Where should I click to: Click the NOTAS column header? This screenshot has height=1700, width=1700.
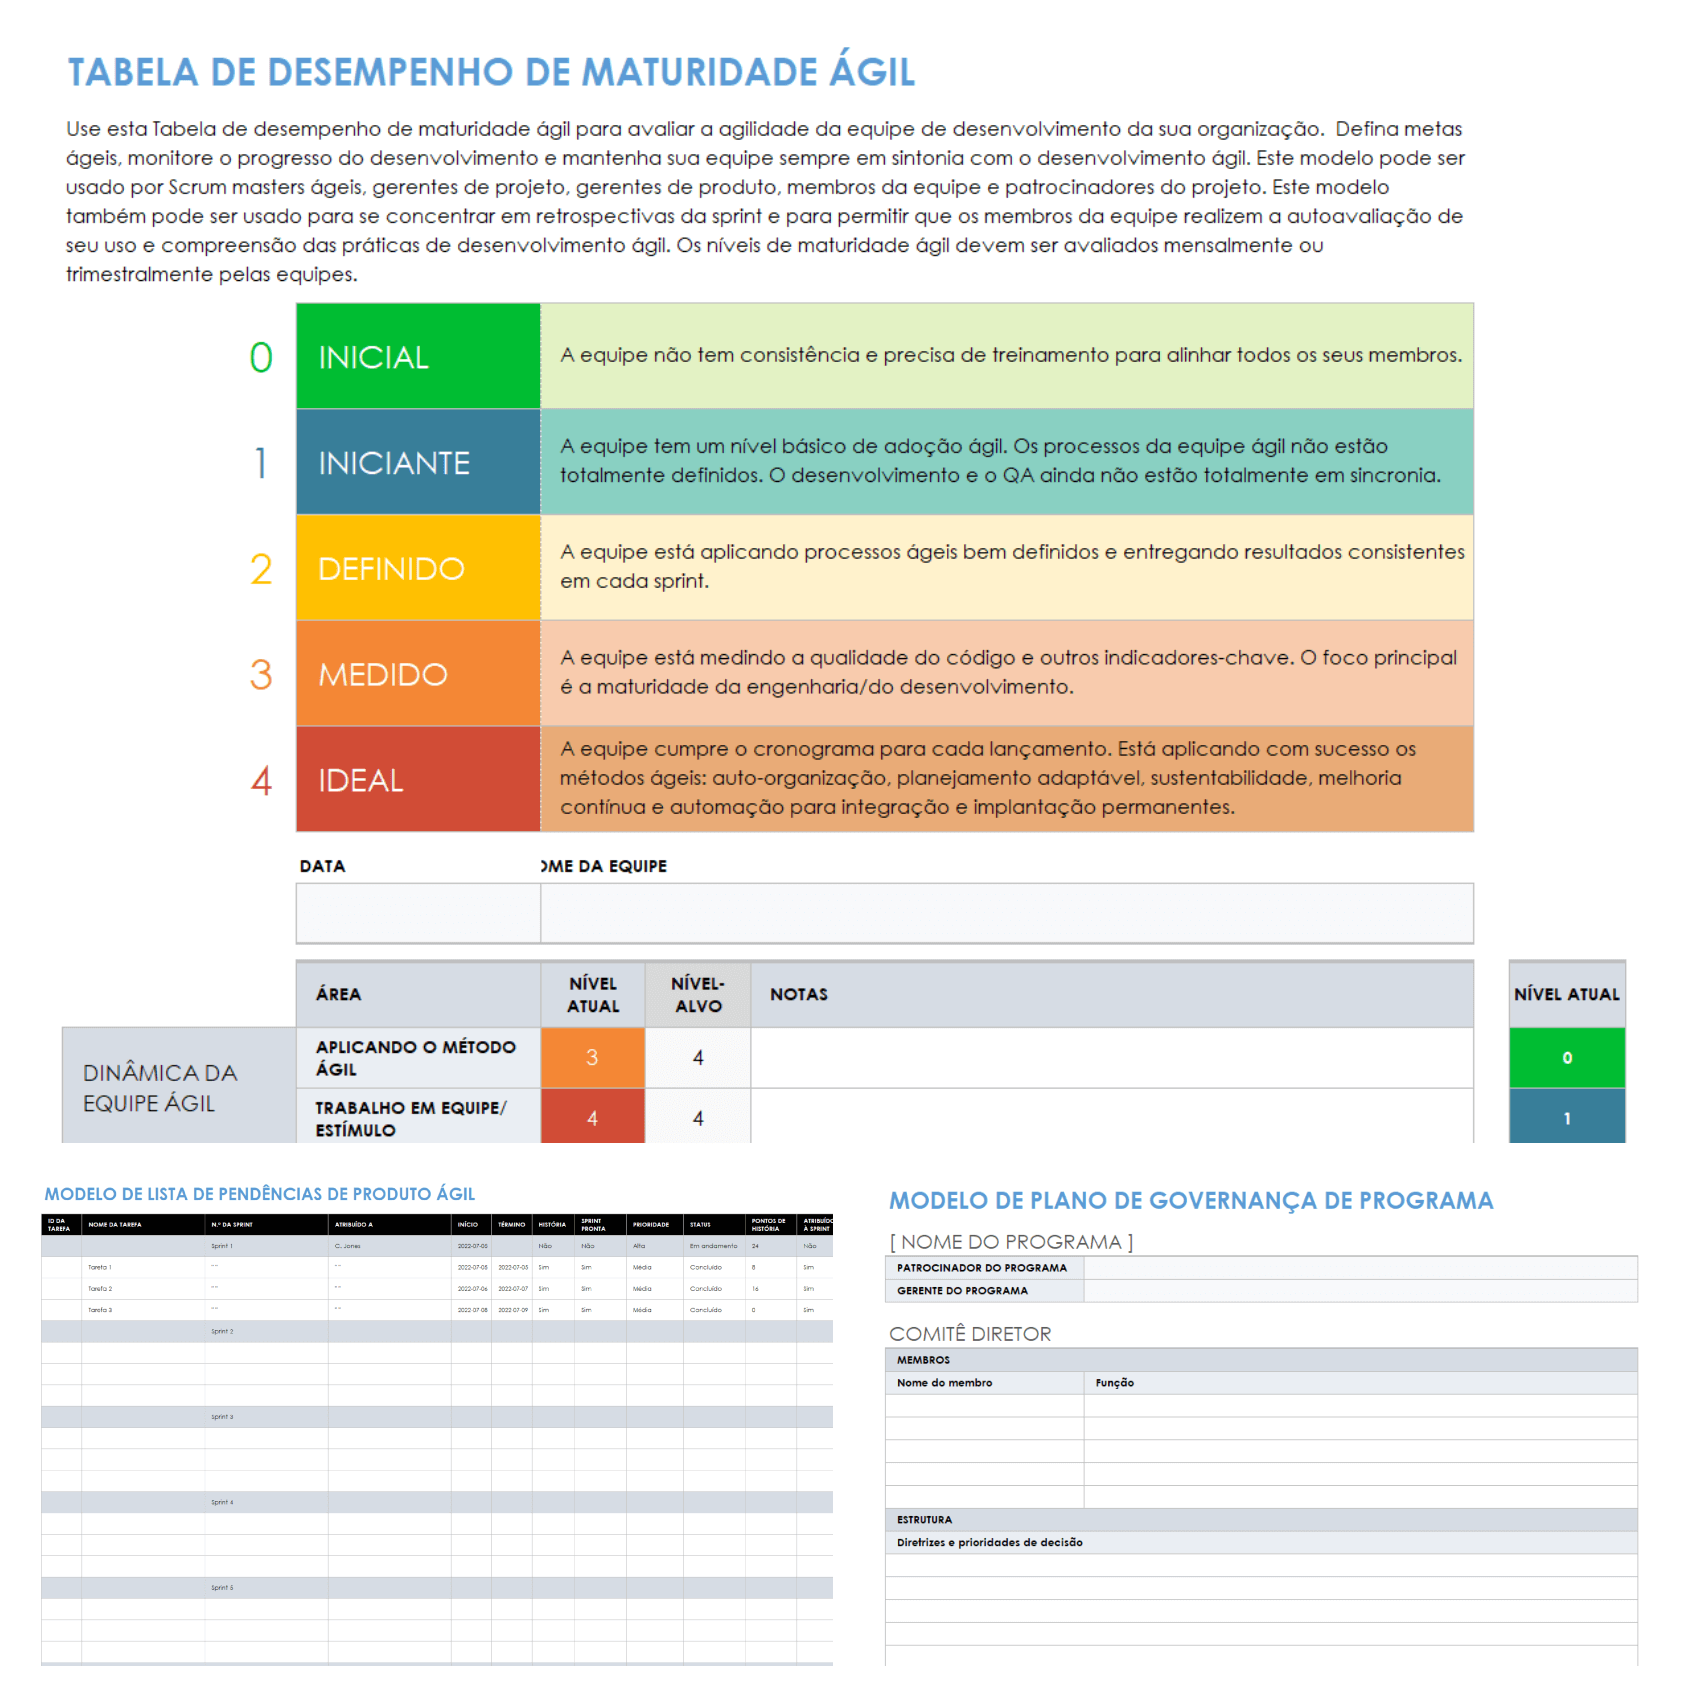(1112, 994)
